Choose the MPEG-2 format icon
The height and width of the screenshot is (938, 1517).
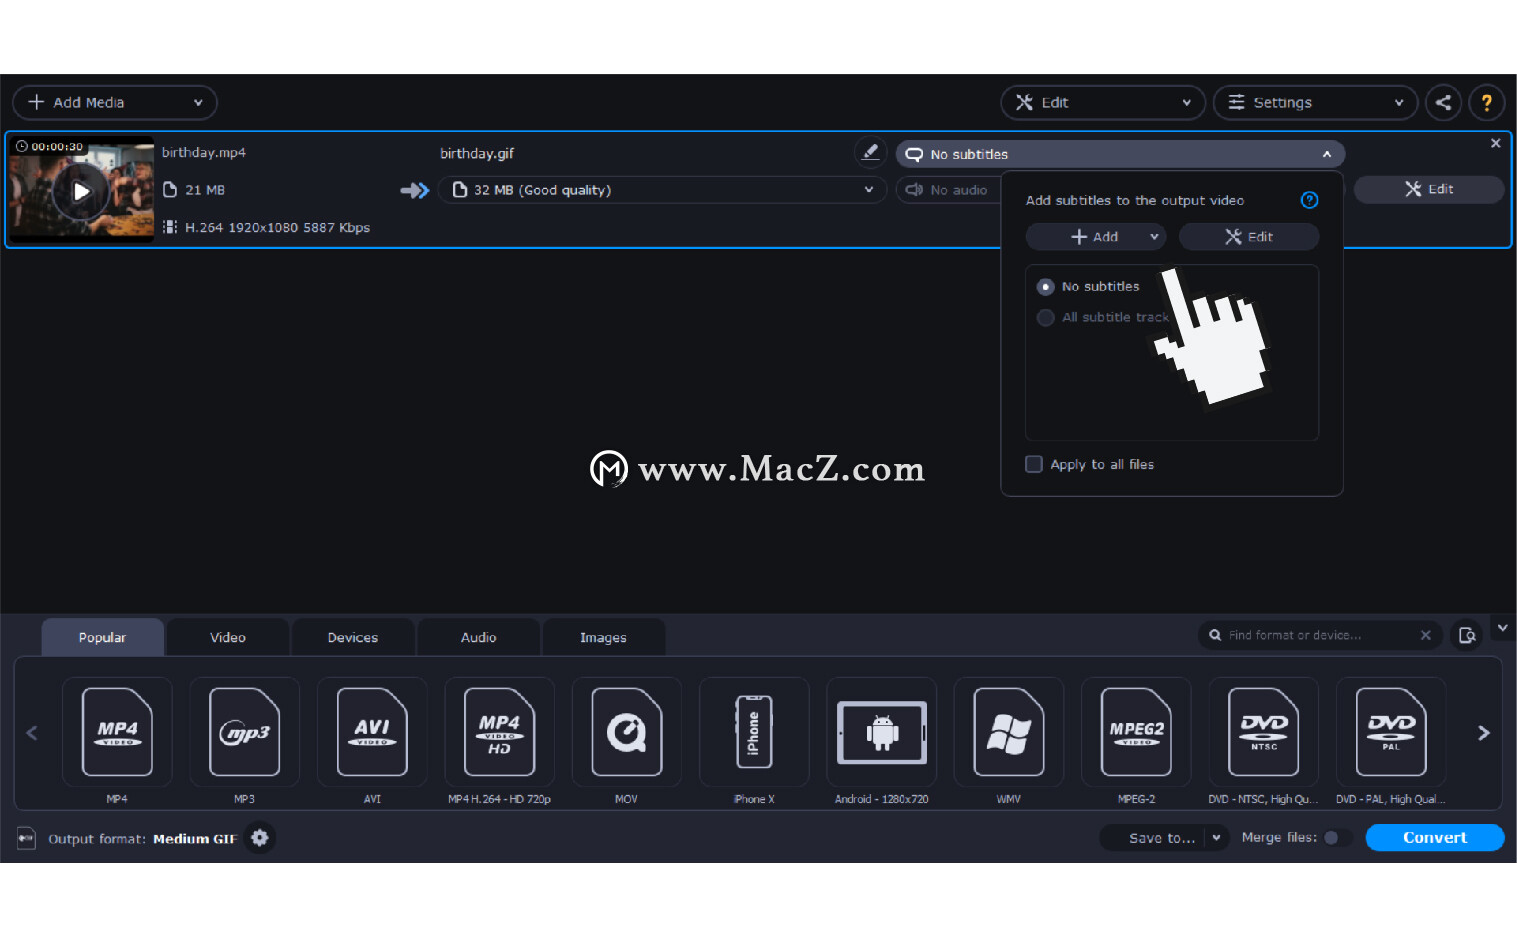click(x=1136, y=732)
